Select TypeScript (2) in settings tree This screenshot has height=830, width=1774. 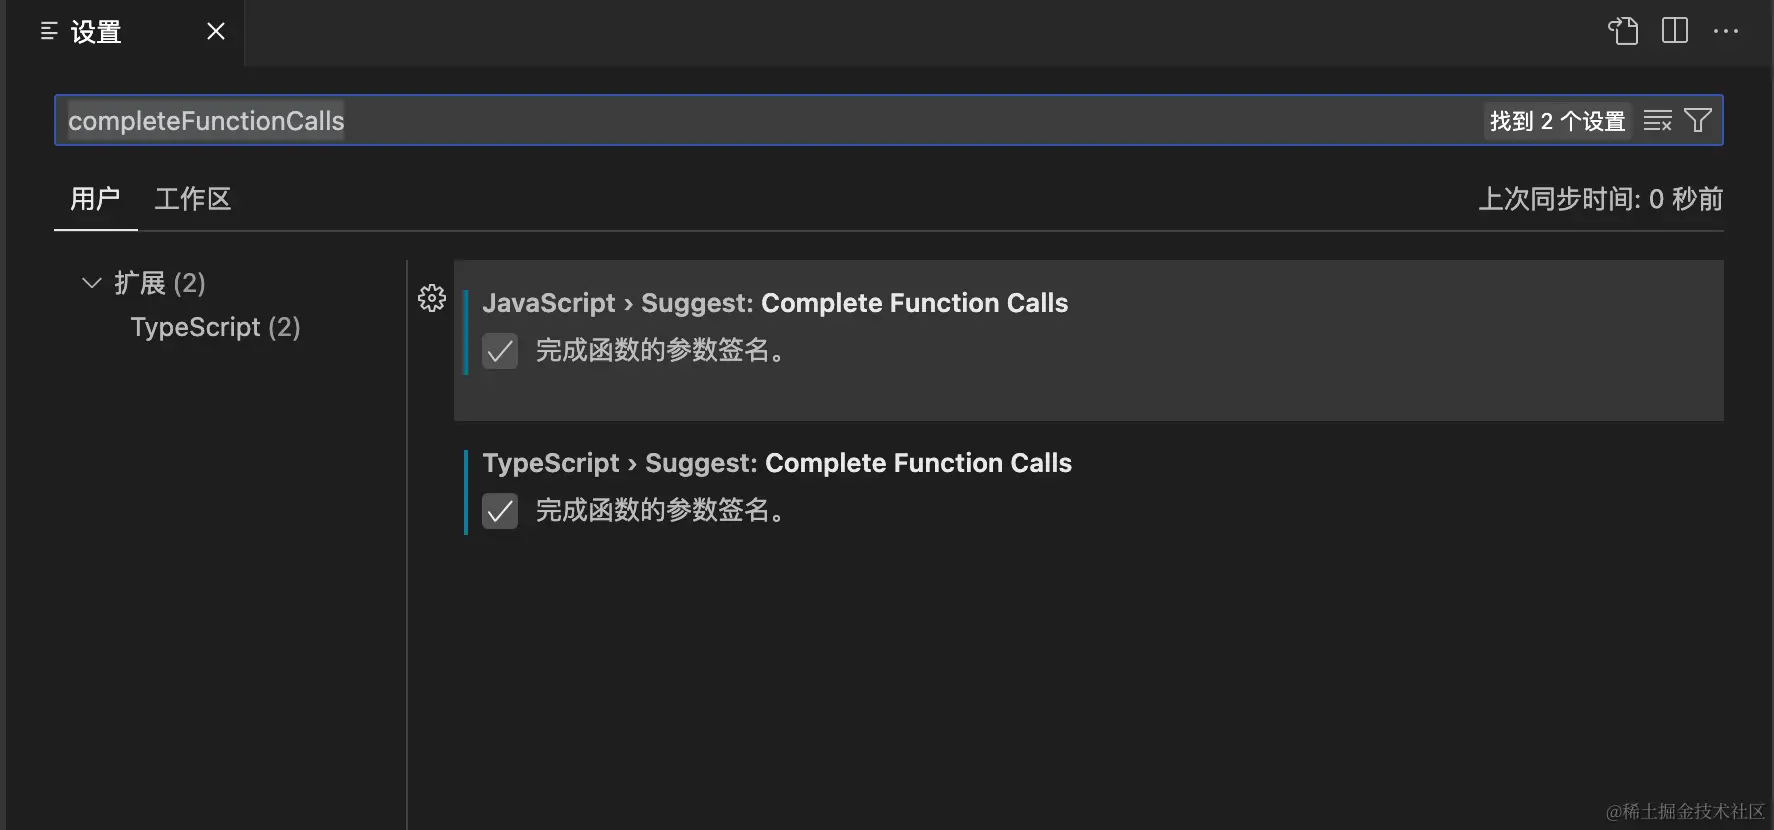(215, 327)
